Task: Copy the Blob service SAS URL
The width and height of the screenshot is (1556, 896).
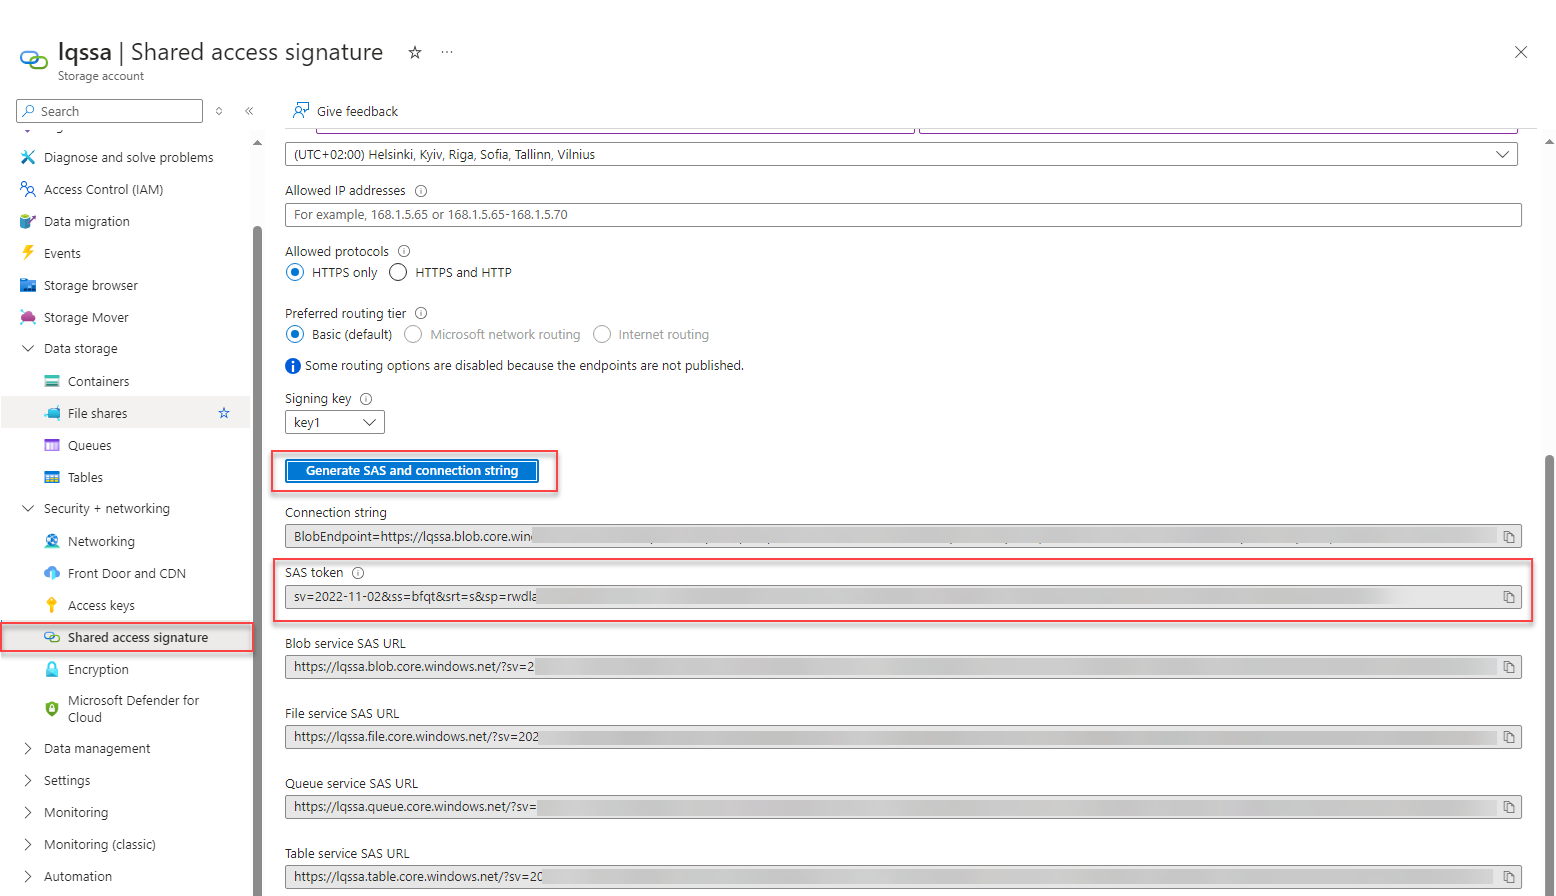Action: click(x=1508, y=667)
